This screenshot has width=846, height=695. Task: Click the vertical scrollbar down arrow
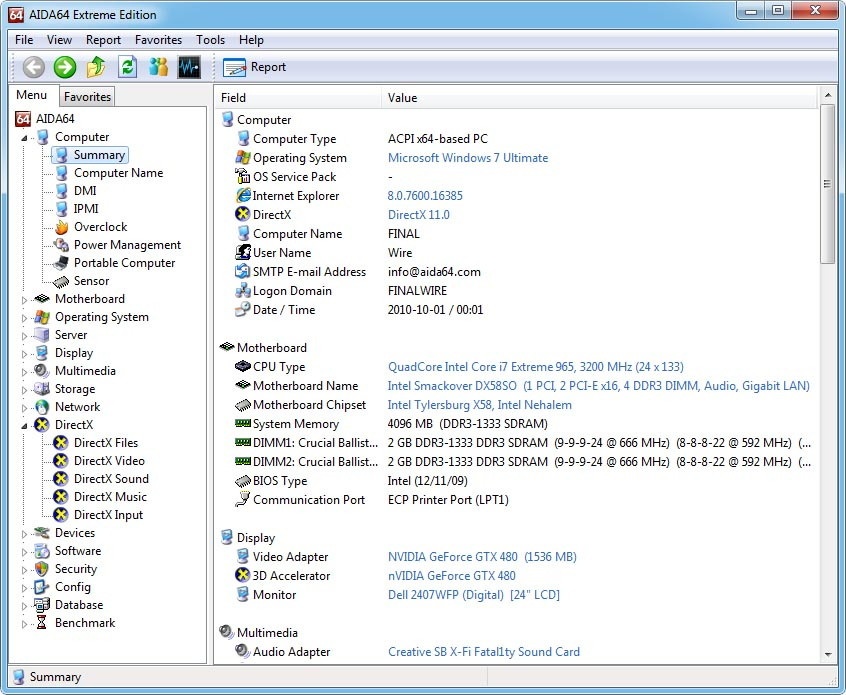pyautogui.click(x=827, y=654)
